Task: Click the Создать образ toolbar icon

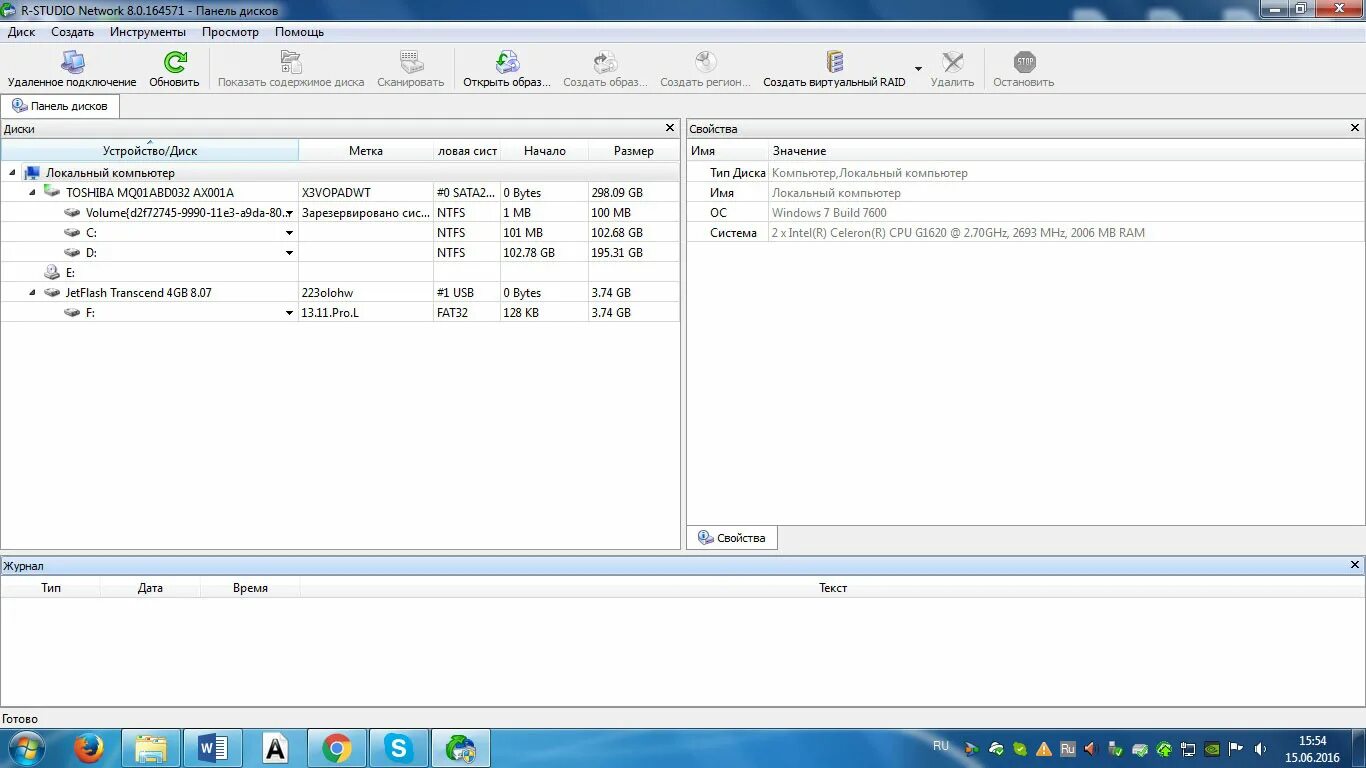Action: [x=605, y=63]
